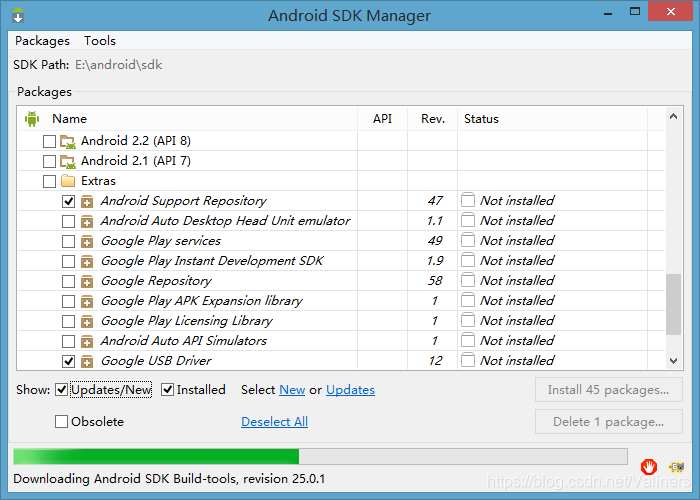Click the status icon next to Android Support Repository
The width and height of the screenshot is (700, 500).
tap(468, 200)
